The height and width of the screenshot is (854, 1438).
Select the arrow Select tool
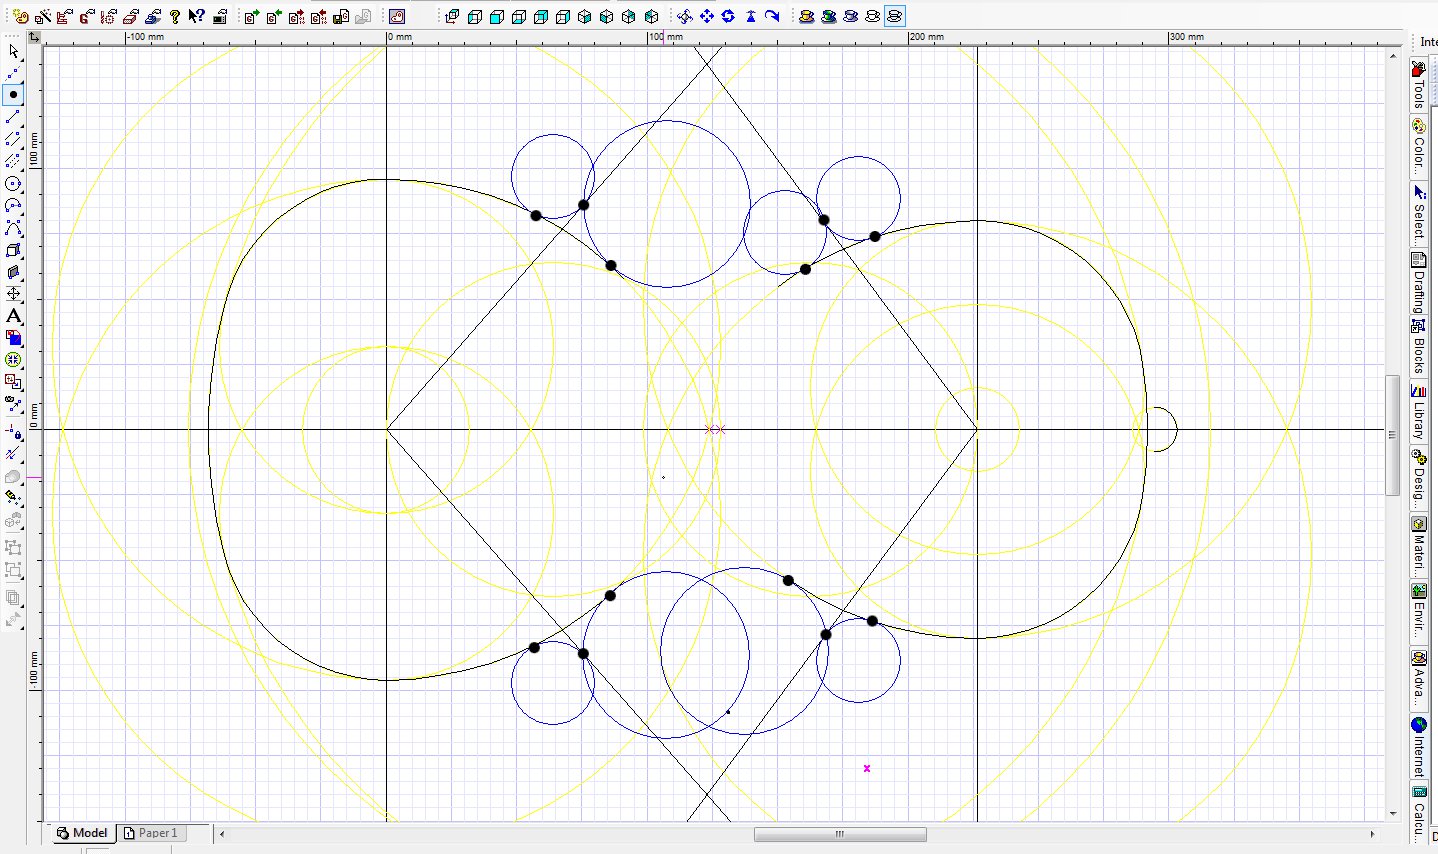click(x=13, y=51)
